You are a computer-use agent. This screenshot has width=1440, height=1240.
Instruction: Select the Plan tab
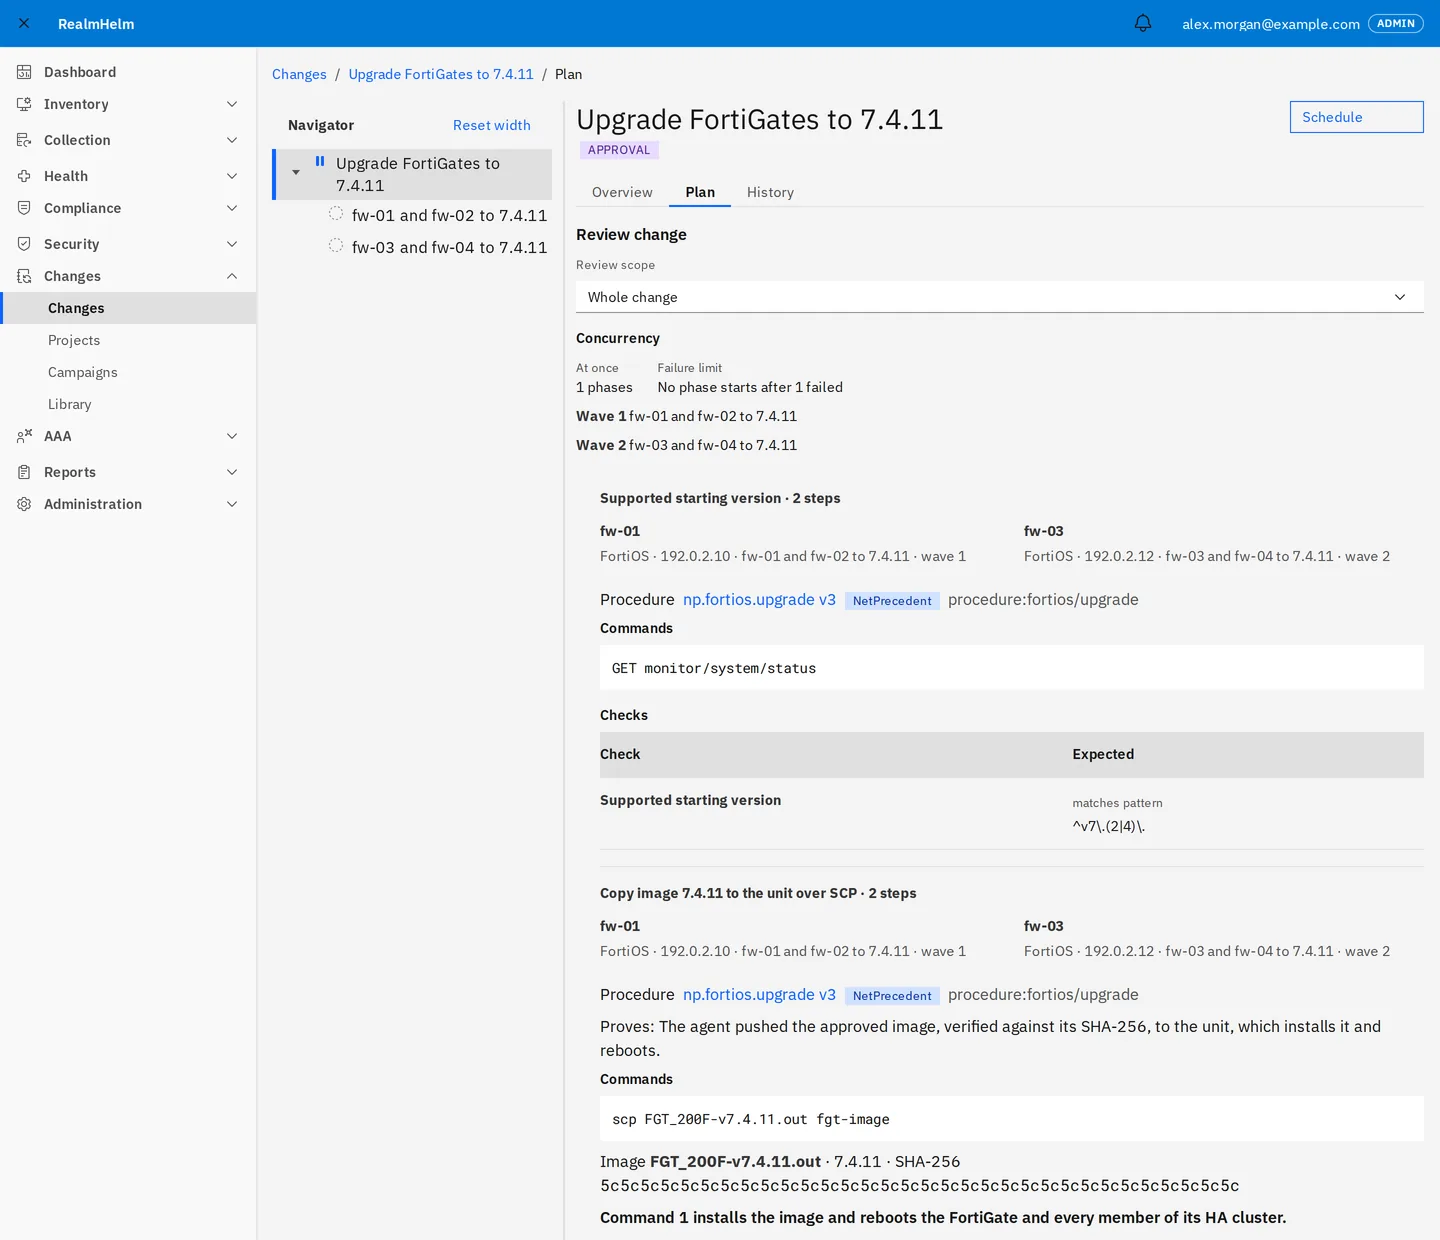point(700,192)
